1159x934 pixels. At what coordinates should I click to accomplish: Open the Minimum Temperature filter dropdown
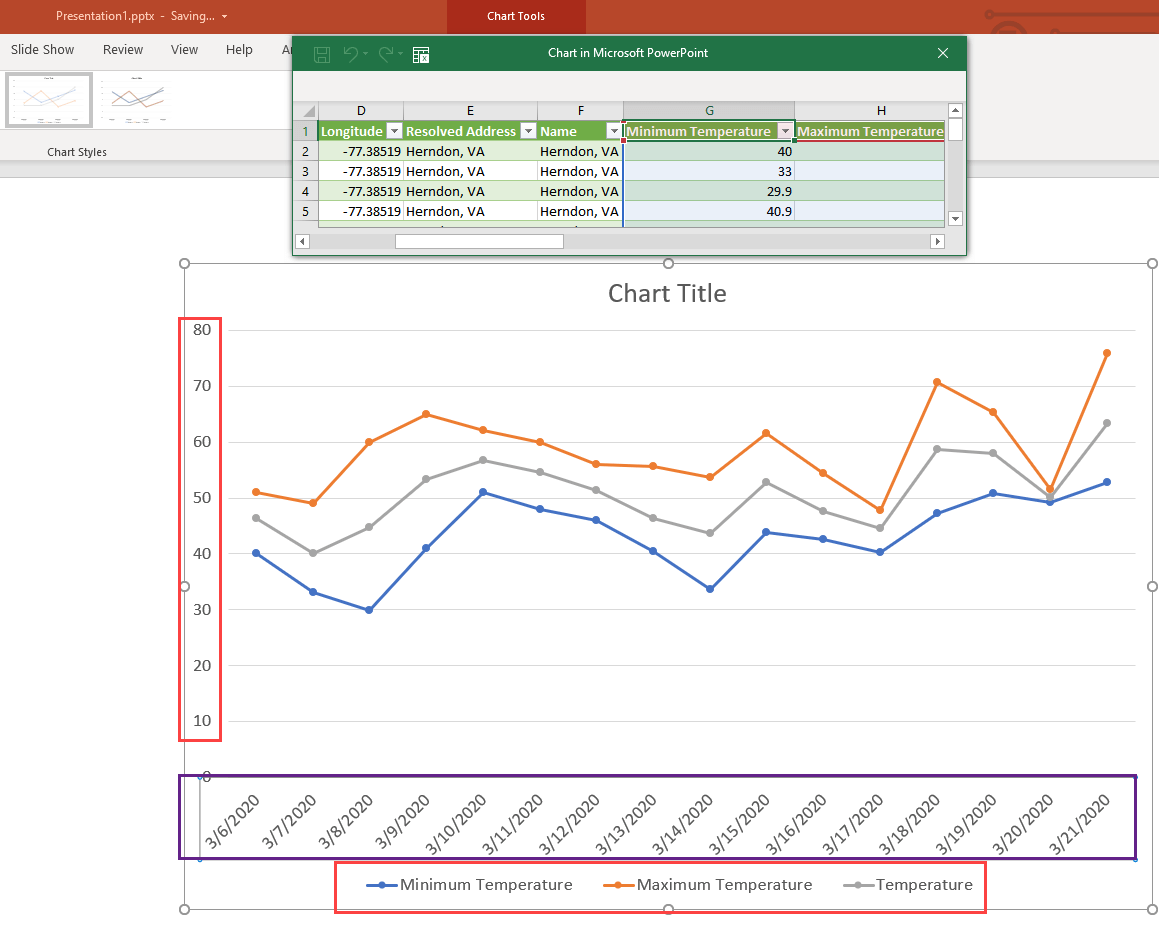tap(785, 131)
